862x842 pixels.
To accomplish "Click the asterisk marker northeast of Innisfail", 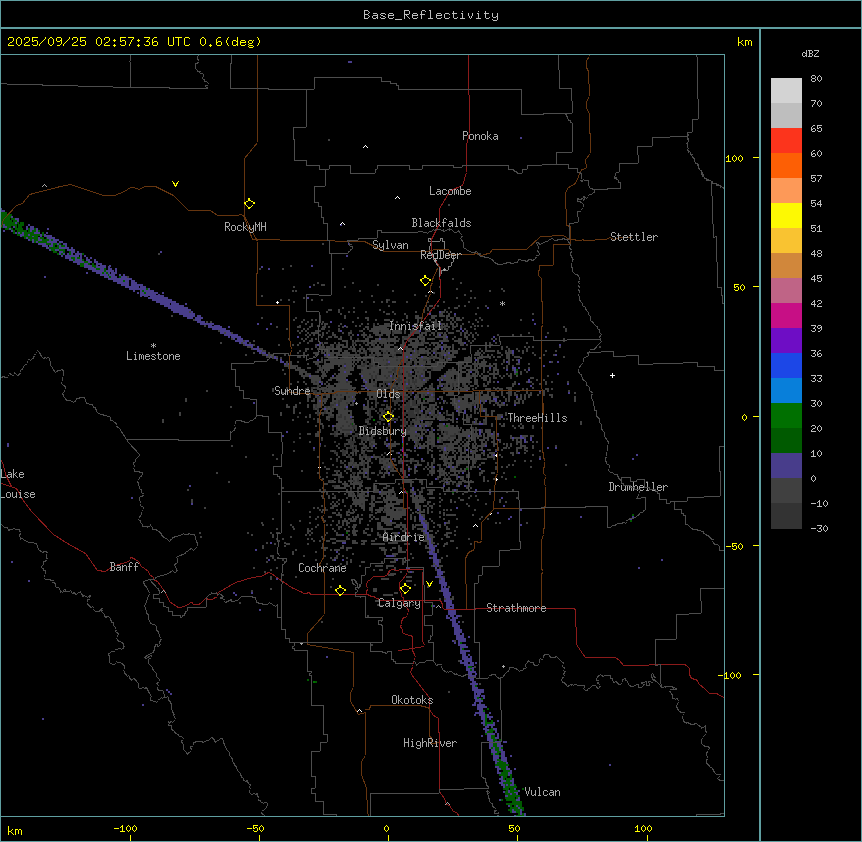I will (502, 304).
